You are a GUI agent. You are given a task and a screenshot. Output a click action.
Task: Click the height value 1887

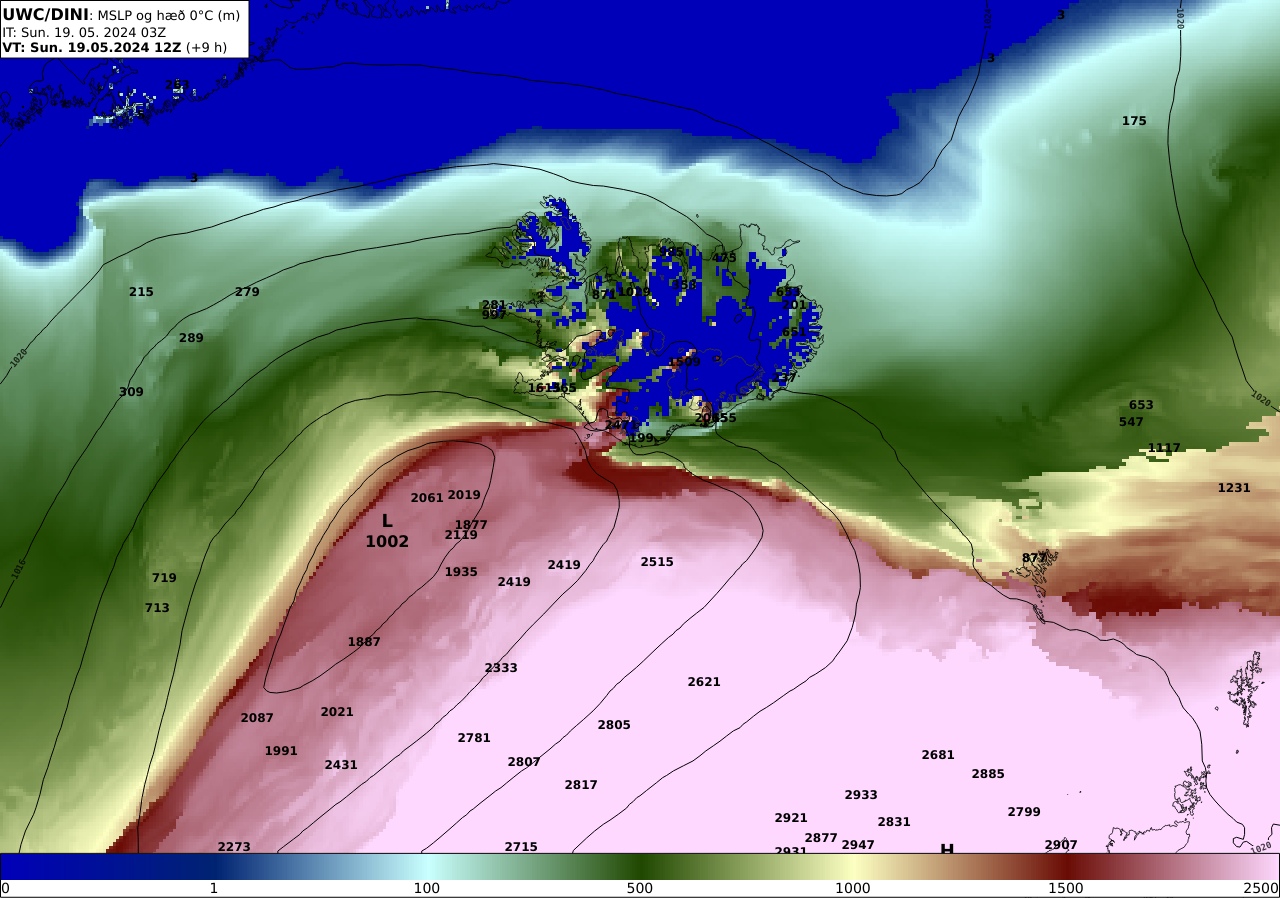[x=364, y=642]
